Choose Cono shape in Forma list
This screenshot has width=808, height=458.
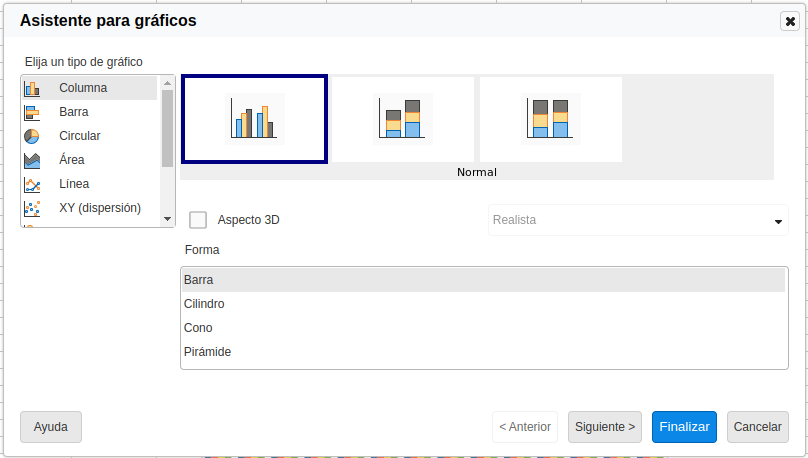point(198,328)
